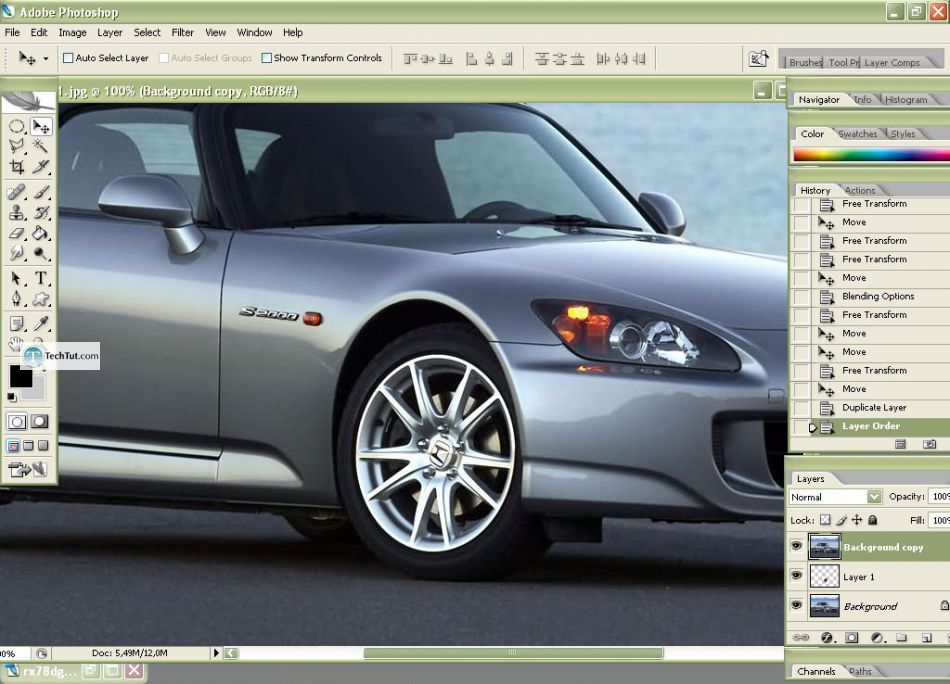Select the Eyedropper tool

[41, 324]
